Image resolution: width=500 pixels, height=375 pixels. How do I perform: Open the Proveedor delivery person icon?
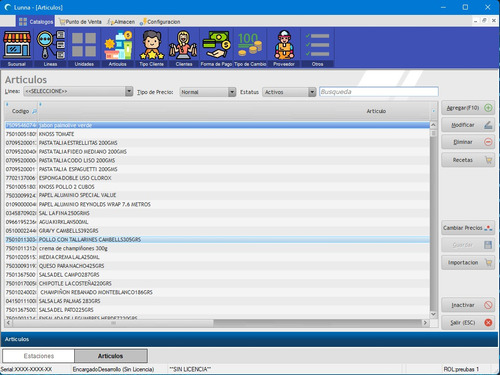coord(284,48)
